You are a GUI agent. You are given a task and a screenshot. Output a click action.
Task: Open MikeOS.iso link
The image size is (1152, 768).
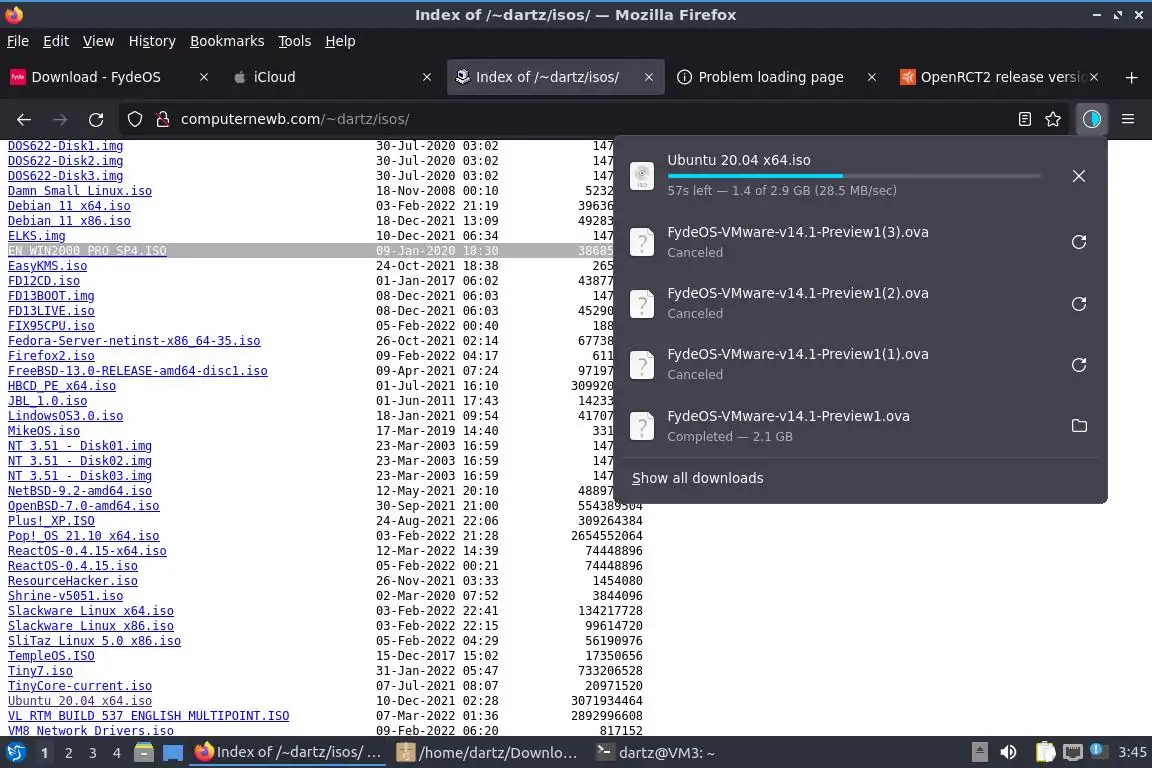coord(43,431)
